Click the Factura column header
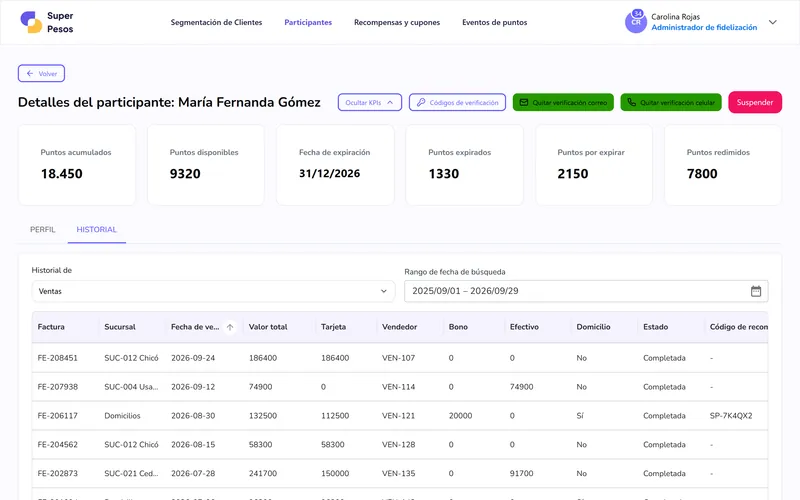The image size is (800, 500). (x=51, y=327)
